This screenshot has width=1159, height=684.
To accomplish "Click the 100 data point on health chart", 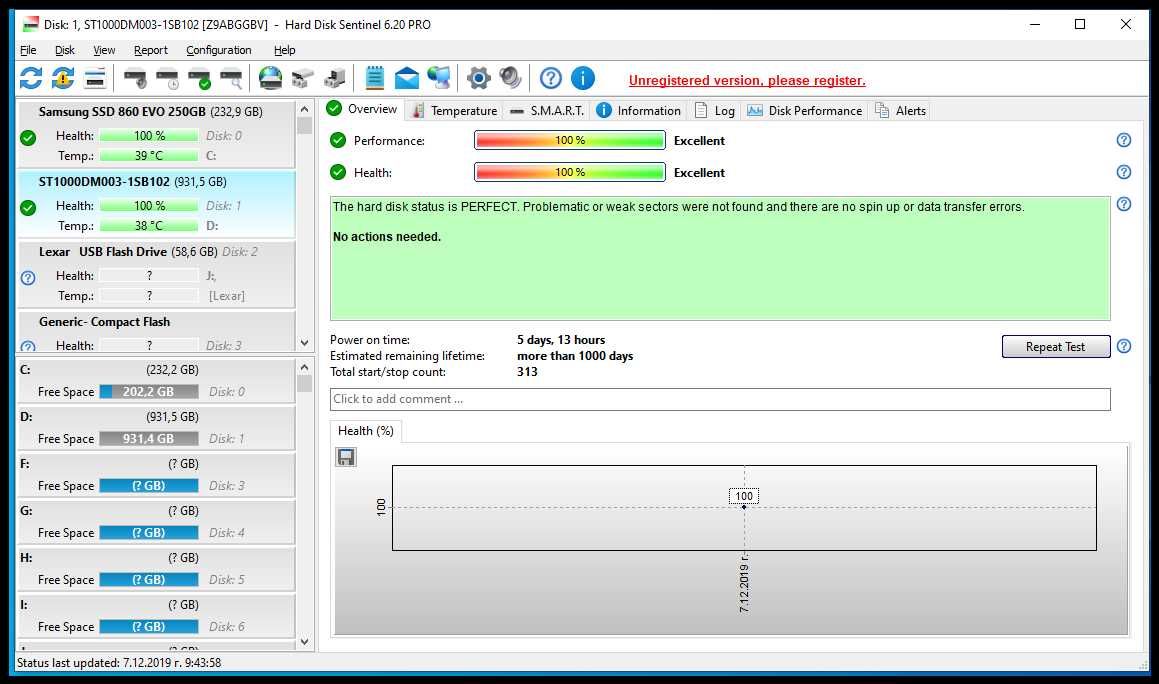I will coord(744,507).
